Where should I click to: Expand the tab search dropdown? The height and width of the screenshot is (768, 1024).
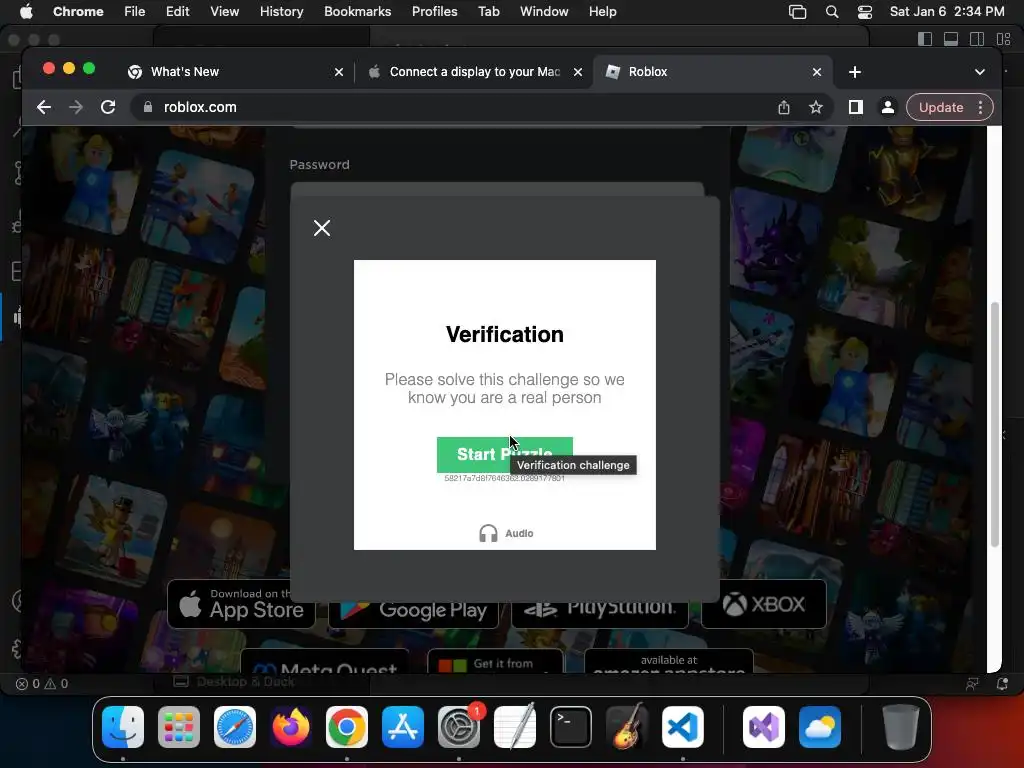click(x=980, y=72)
